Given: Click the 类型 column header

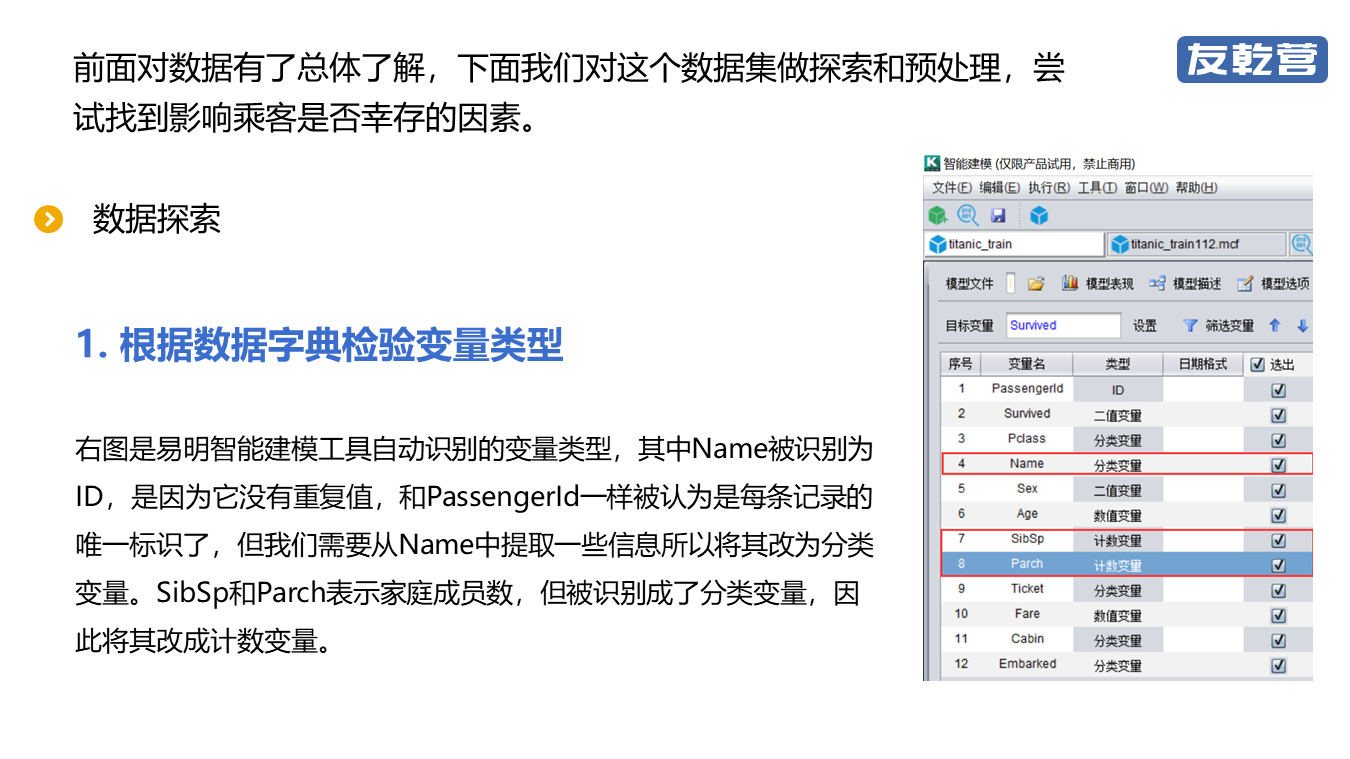Looking at the screenshot, I should click(1117, 364).
